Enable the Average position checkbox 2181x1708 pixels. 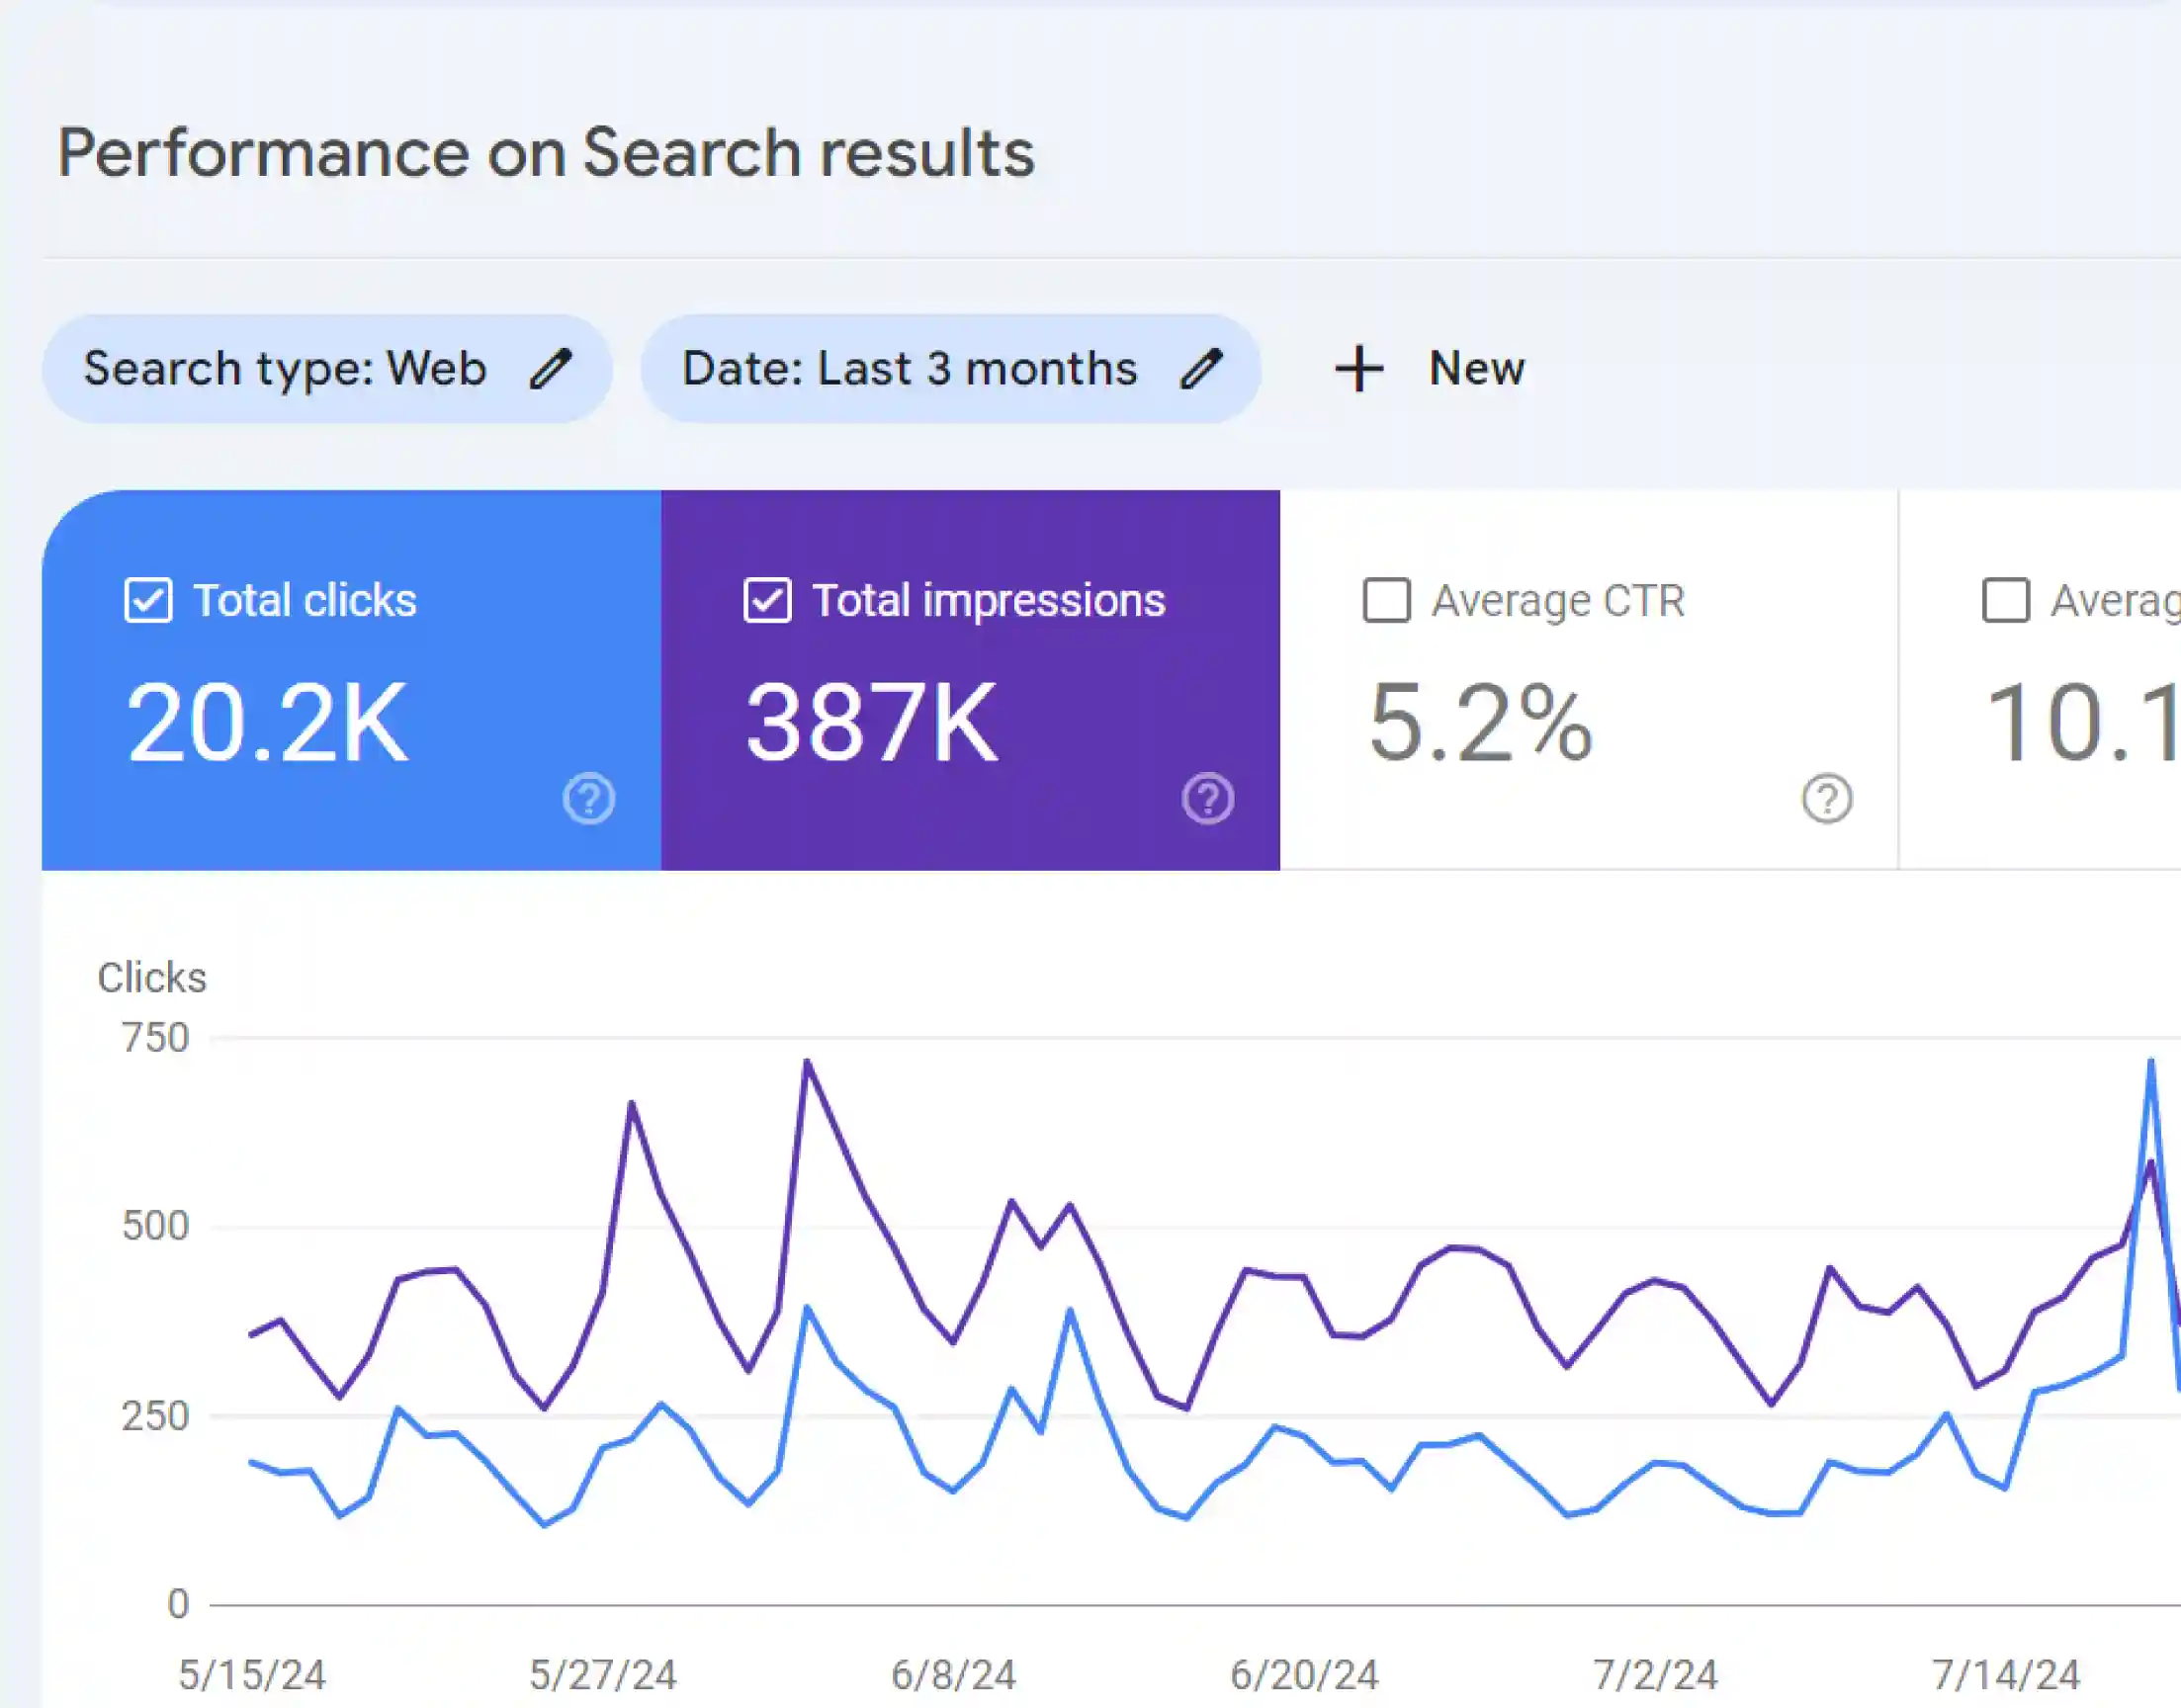click(2006, 600)
